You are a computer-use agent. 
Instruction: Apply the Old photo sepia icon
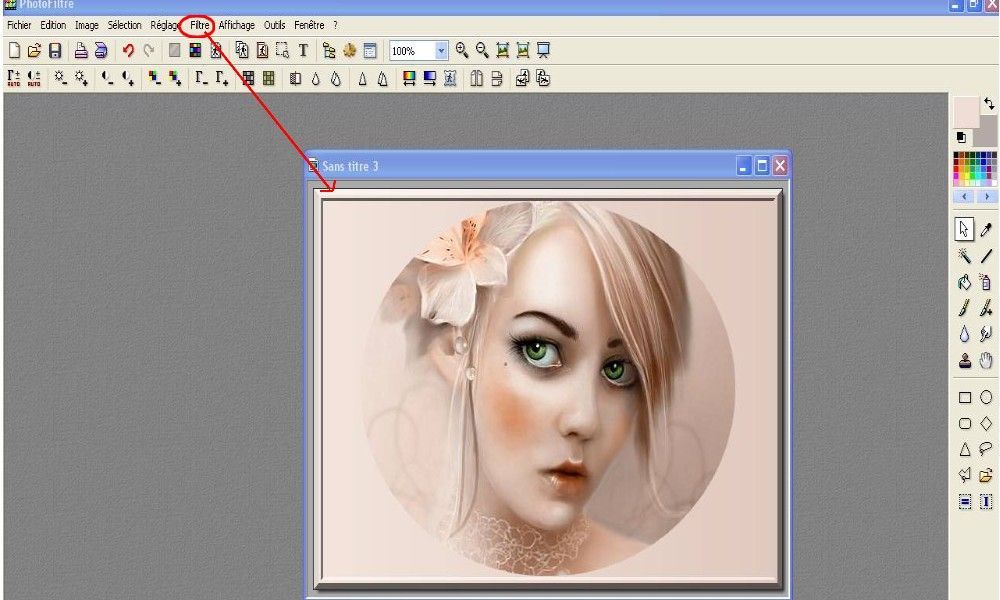(268, 78)
